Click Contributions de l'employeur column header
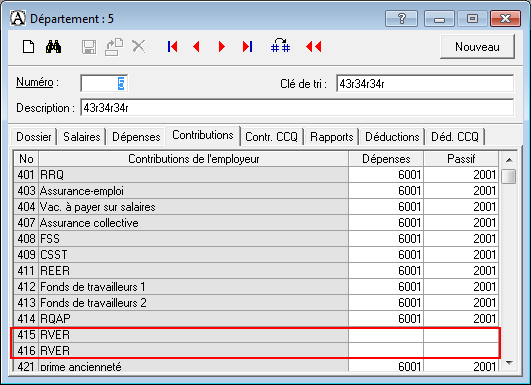The height and width of the screenshot is (385, 531). point(194,159)
